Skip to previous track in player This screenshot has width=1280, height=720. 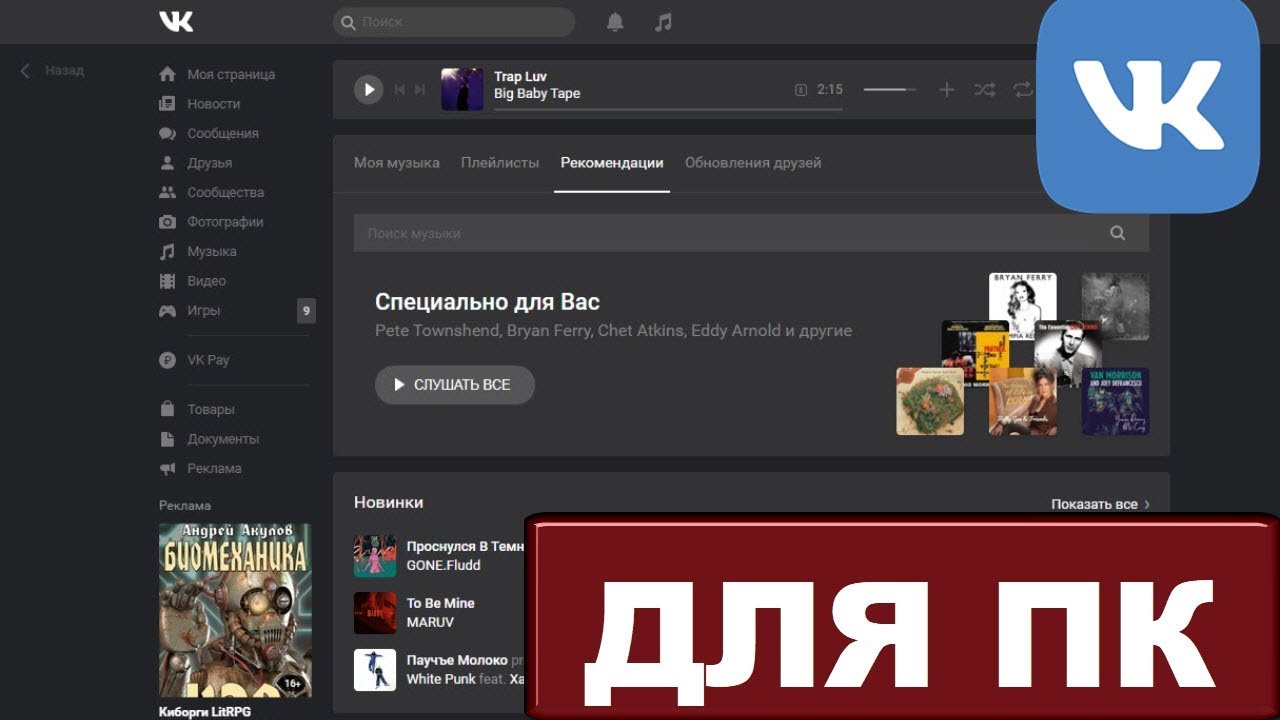point(400,89)
